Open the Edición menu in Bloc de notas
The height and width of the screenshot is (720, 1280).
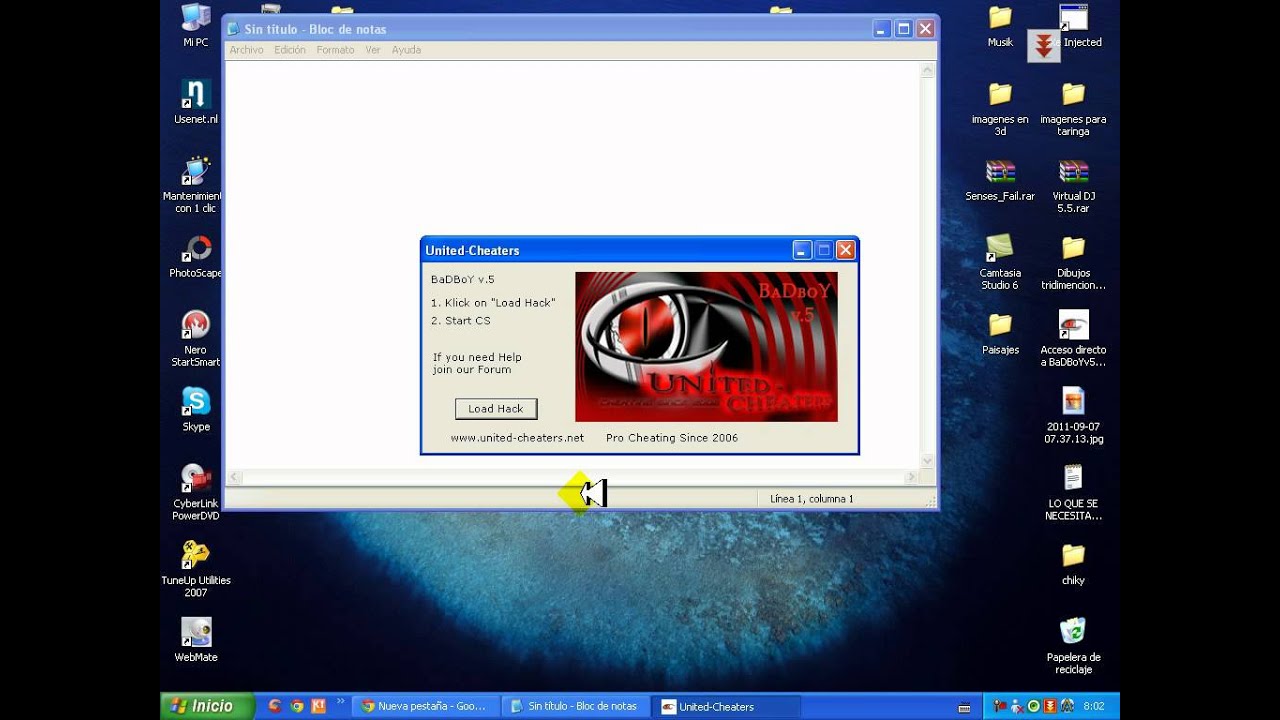click(290, 50)
